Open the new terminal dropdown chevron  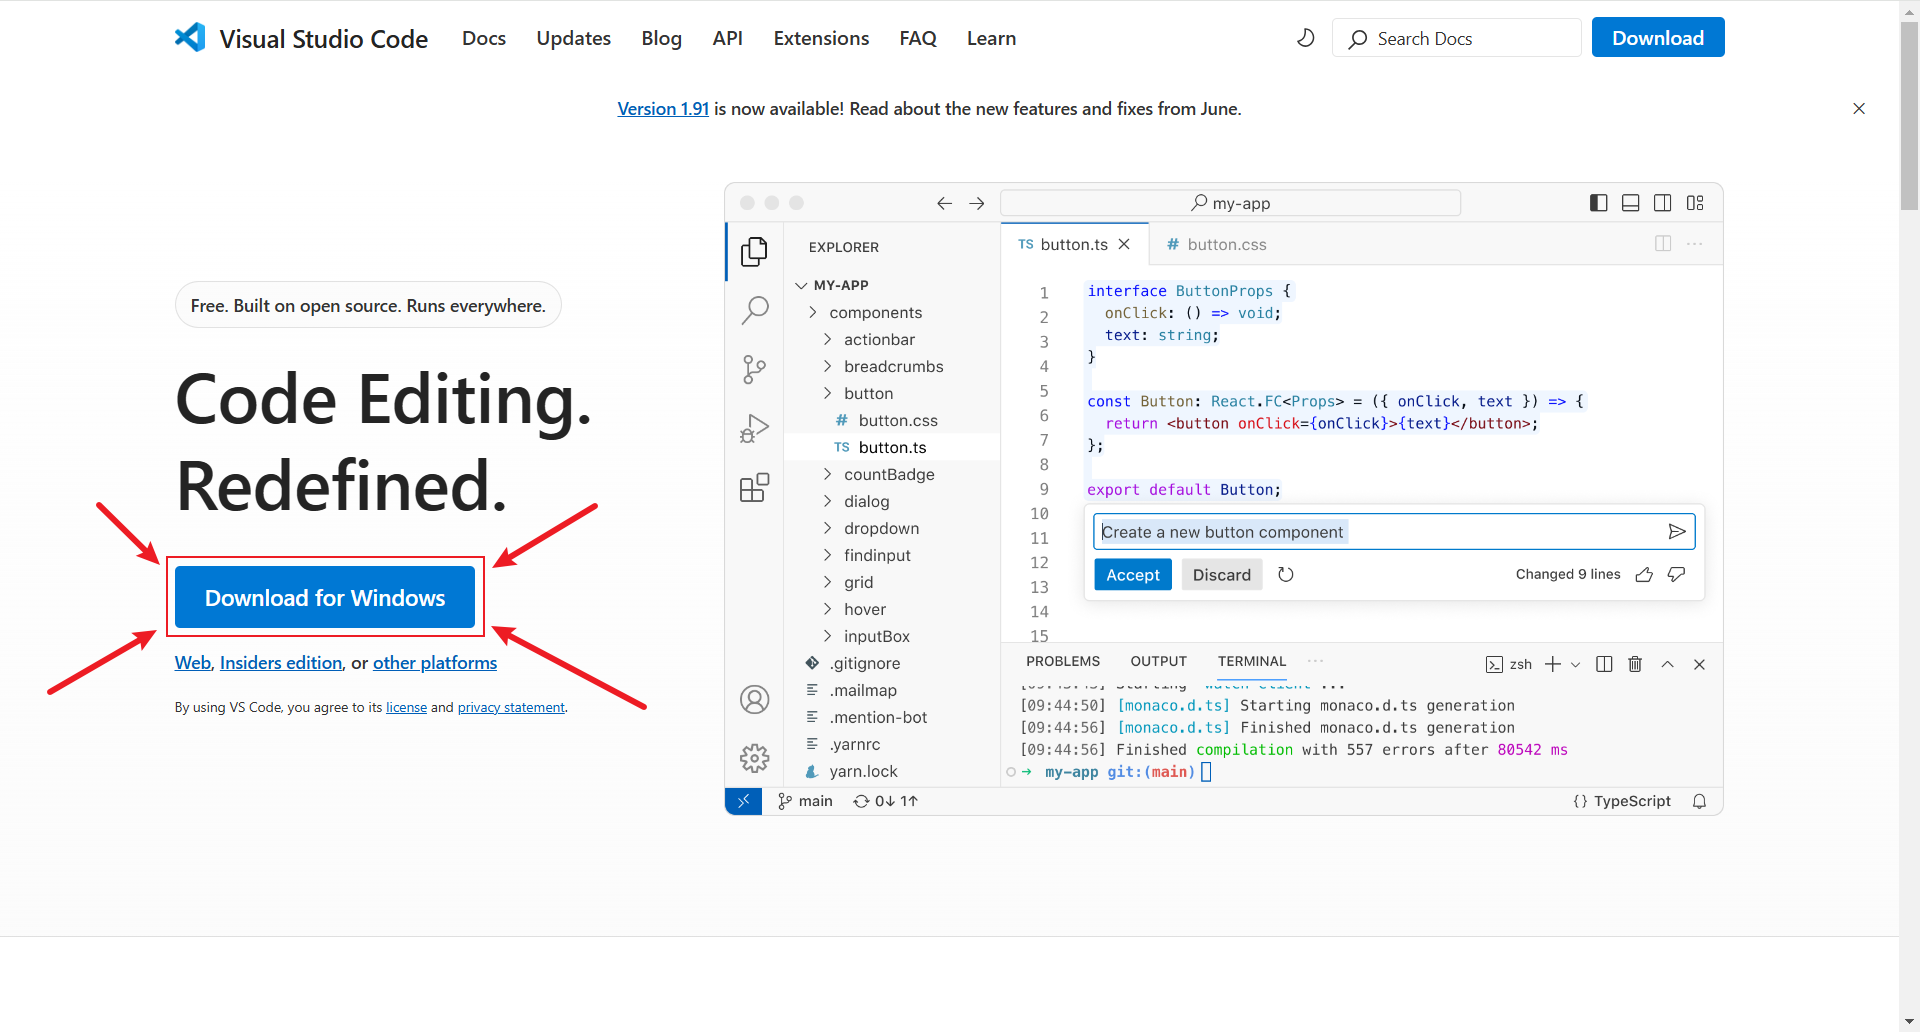pyautogui.click(x=1576, y=664)
